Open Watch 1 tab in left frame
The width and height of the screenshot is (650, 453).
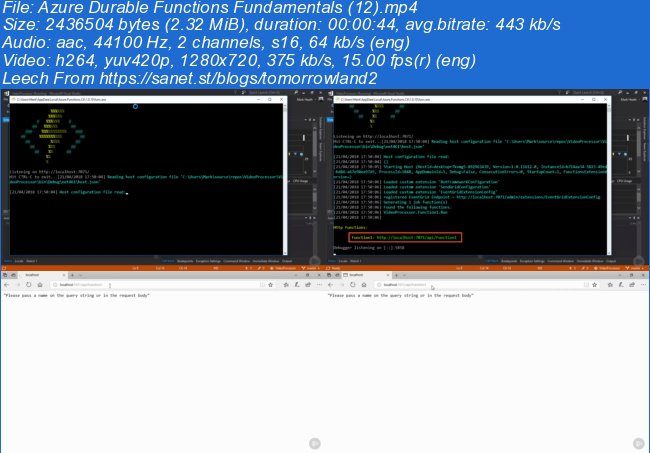click(x=32, y=261)
